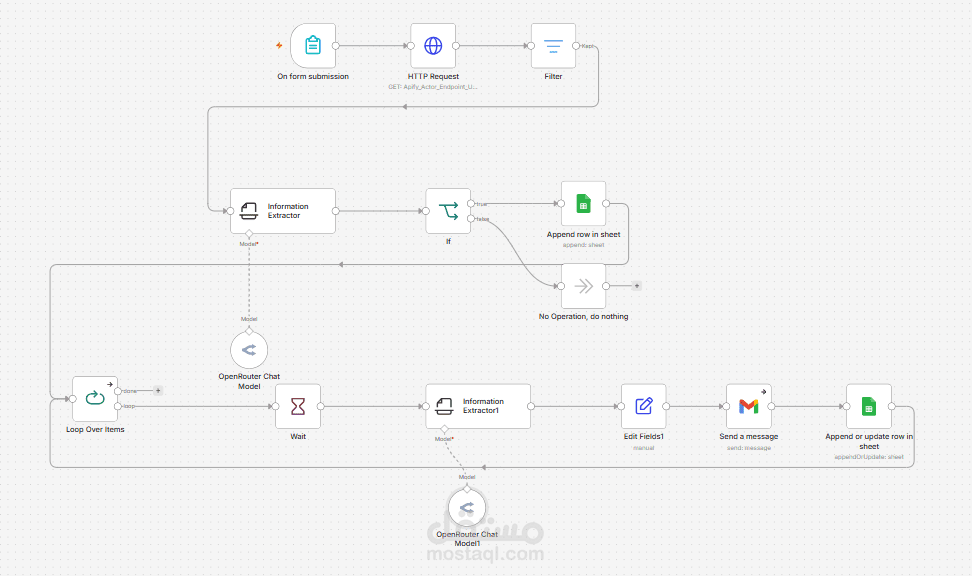Select the No Operation, do nothing node
Viewport: 972px width, 576px height.
pos(583,286)
